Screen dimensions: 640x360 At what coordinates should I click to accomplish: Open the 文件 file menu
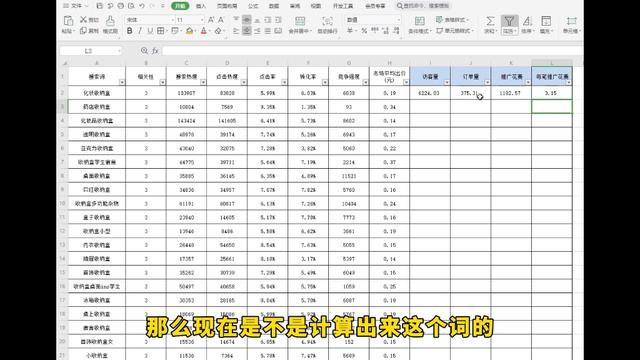[x=76, y=6]
